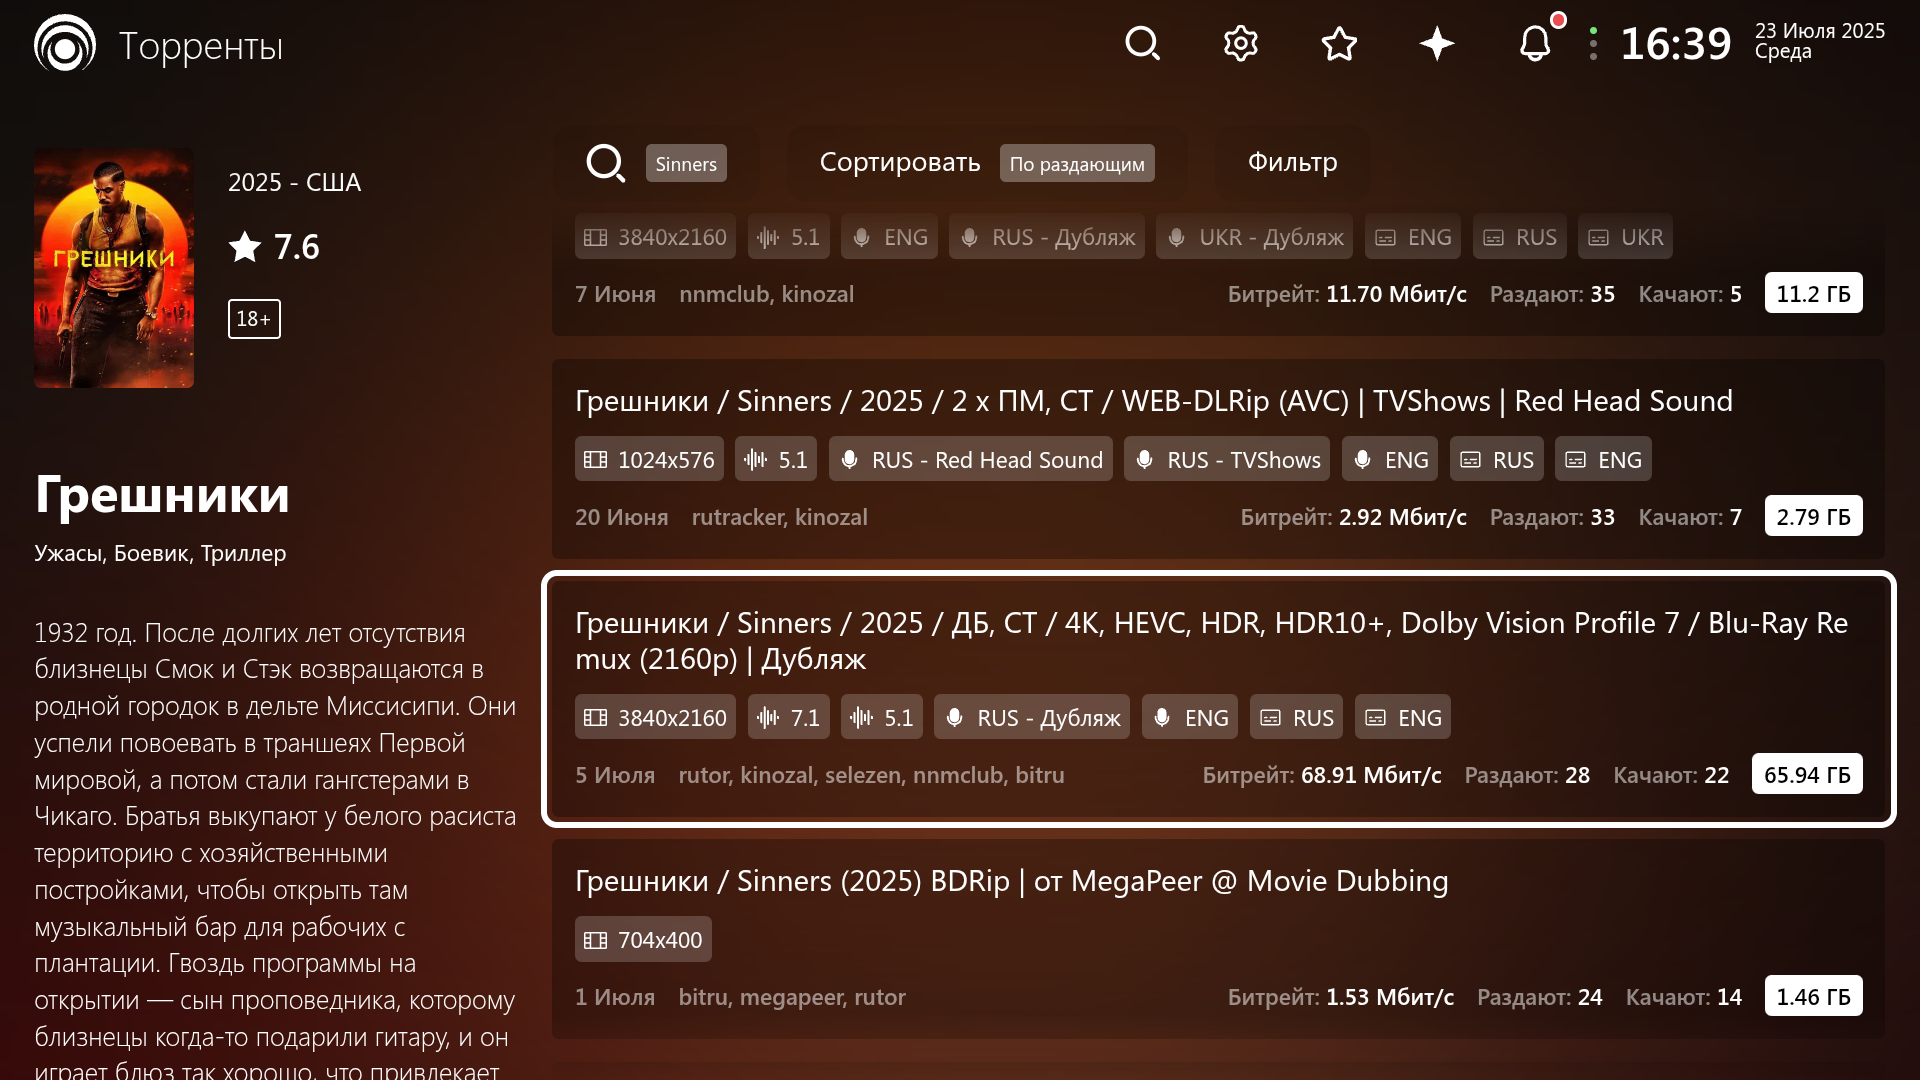Select the BDRip MegaPeer torrent
This screenshot has height=1080, width=1920.
[x=1010, y=881]
